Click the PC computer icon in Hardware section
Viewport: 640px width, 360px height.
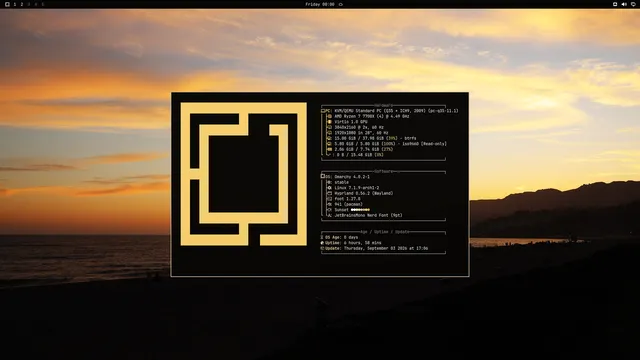coord(323,111)
